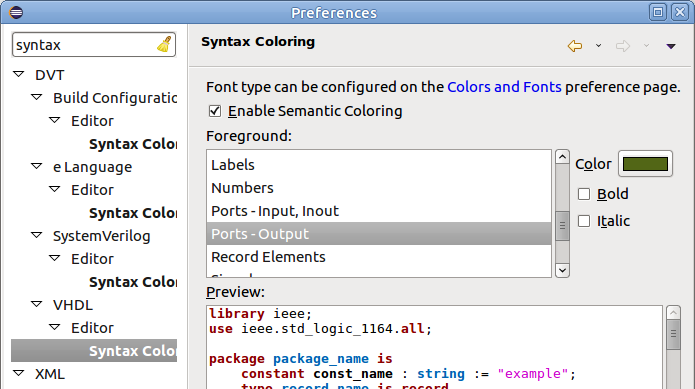
Task: Click the forward navigation arrow
Action: click(x=623, y=46)
